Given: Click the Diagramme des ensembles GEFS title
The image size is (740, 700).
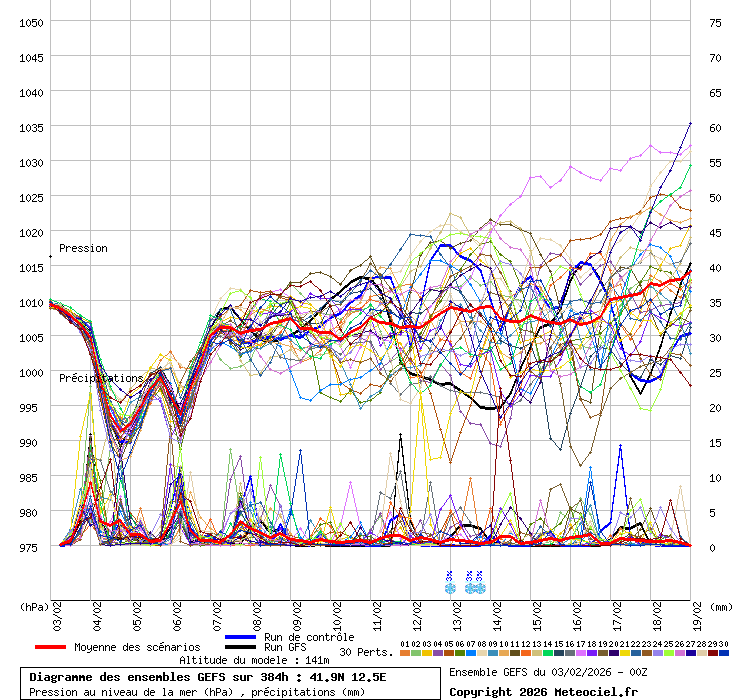Looking at the screenshot, I should tap(207, 677).
